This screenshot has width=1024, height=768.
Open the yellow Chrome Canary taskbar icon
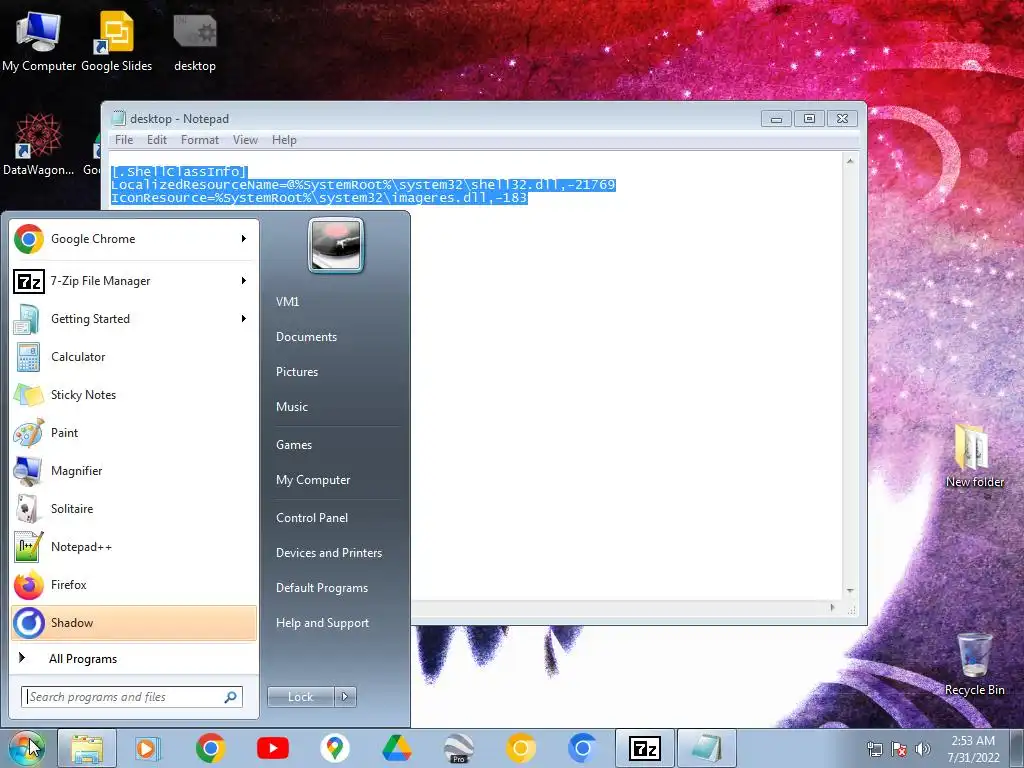pyautogui.click(x=520, y=748)
